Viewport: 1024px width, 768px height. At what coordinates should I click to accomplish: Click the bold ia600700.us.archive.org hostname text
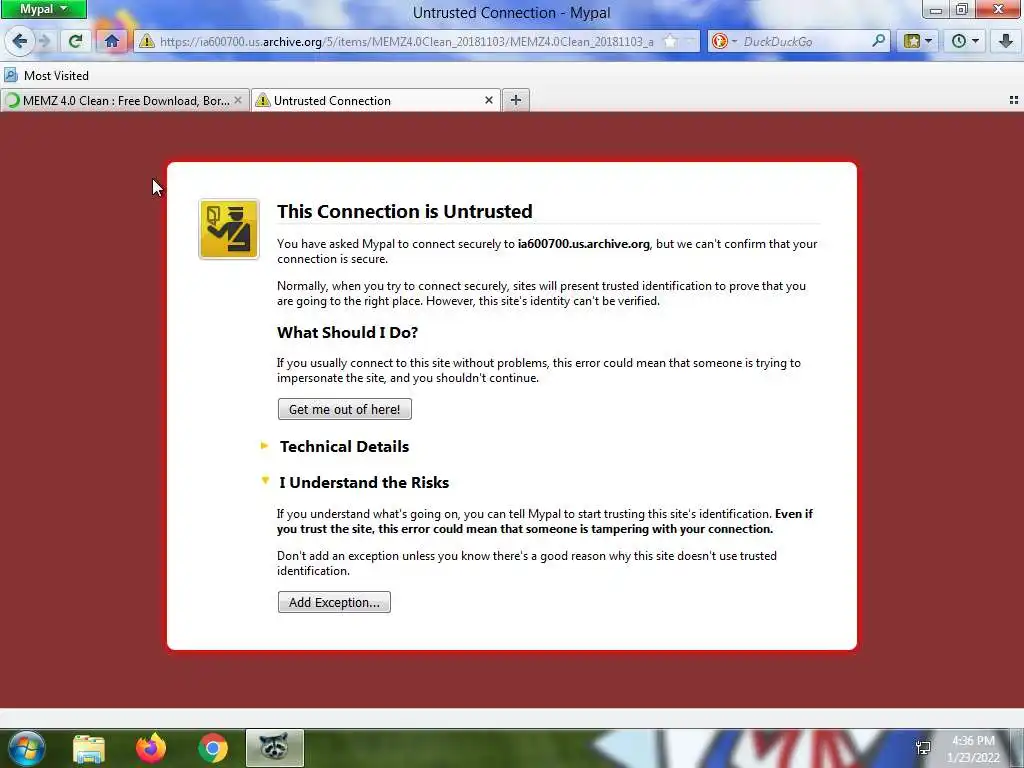coord(584,244)
